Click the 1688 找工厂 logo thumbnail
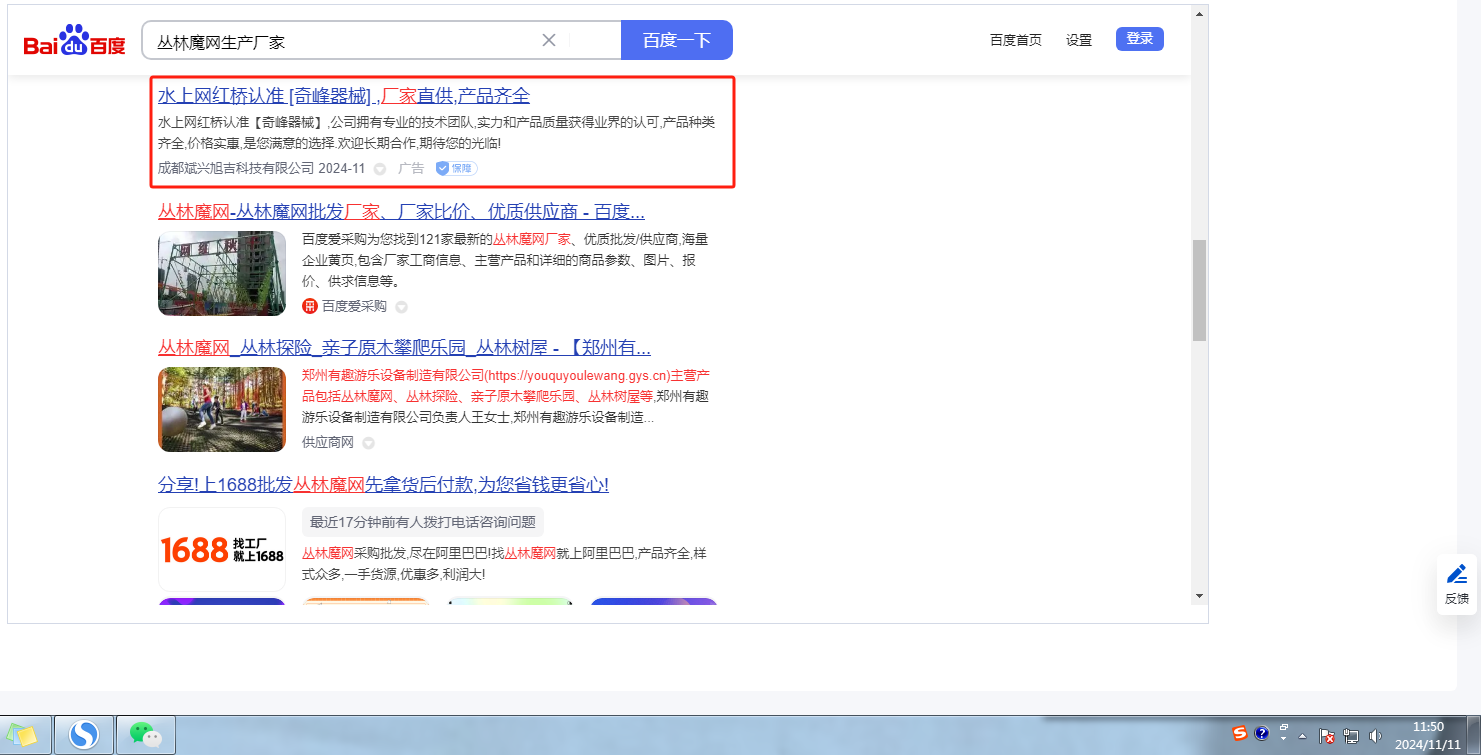Image resolution: width=1481 pixels, height=755 pixels. pos(222,549)
